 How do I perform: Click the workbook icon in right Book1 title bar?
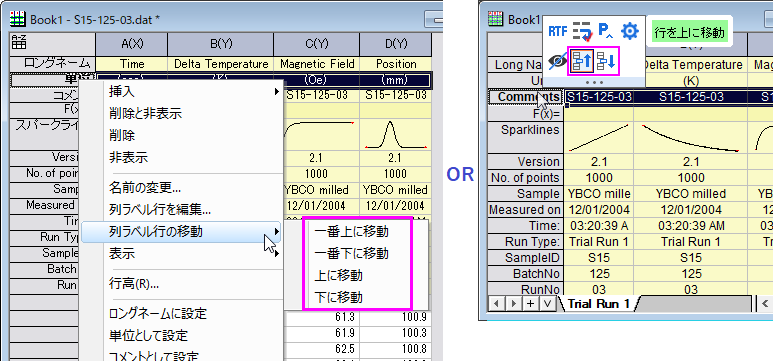point(496,19)
